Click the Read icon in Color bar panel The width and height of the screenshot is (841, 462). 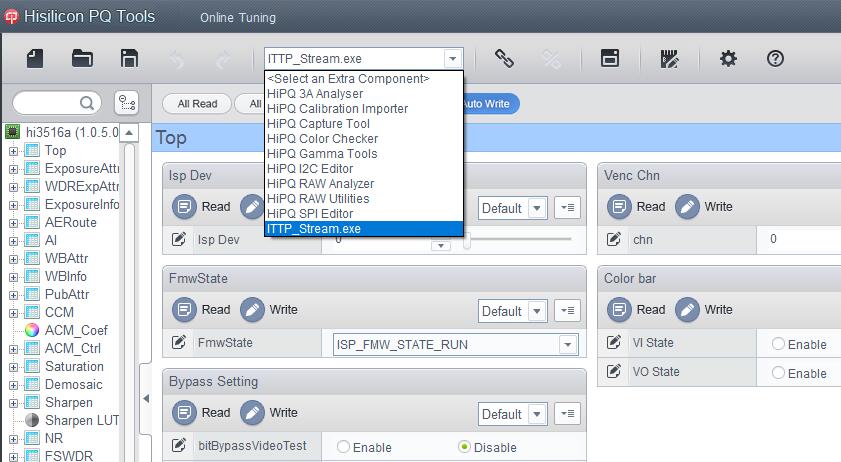point(619,310)
